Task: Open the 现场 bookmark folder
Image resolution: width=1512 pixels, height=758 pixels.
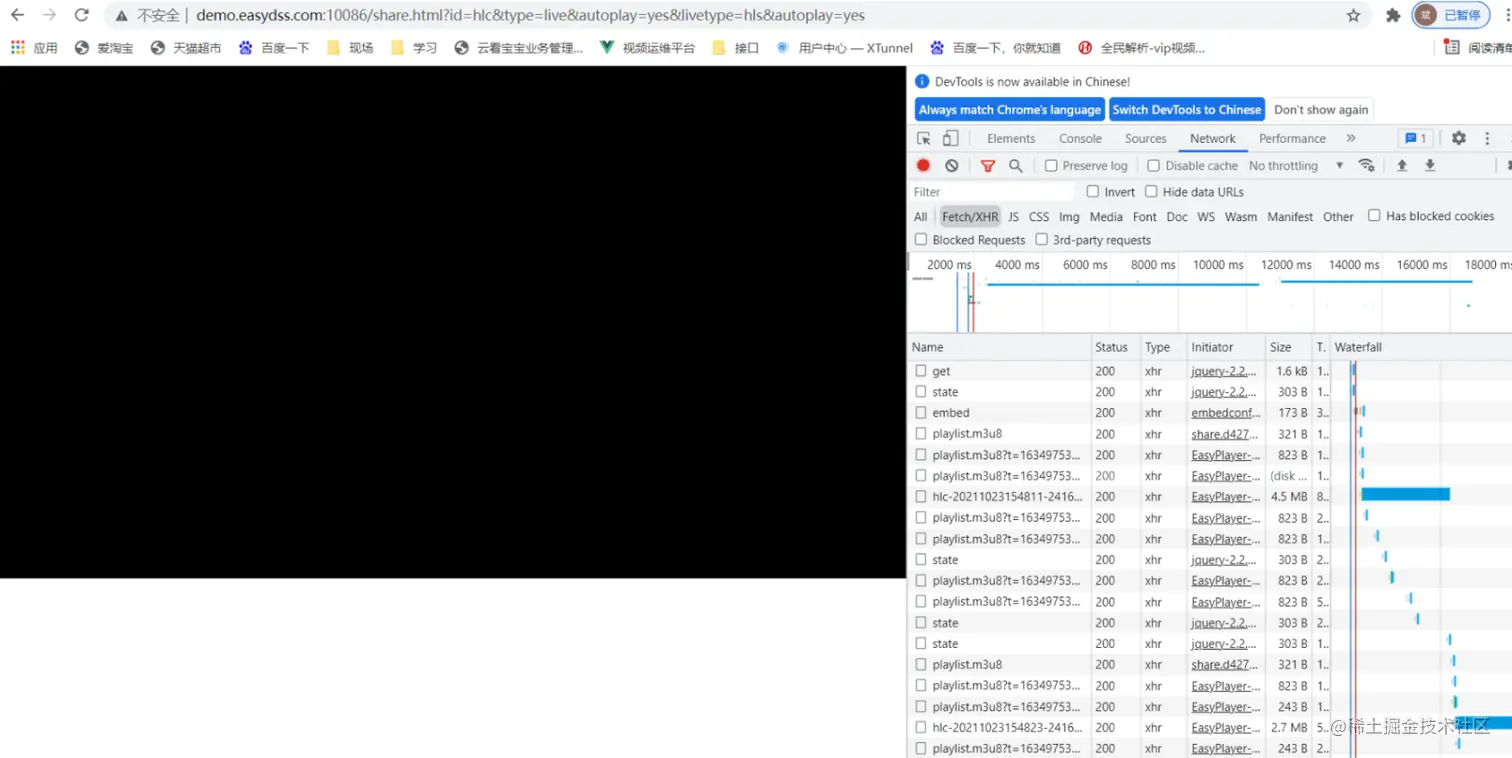Action: point(350,47)
